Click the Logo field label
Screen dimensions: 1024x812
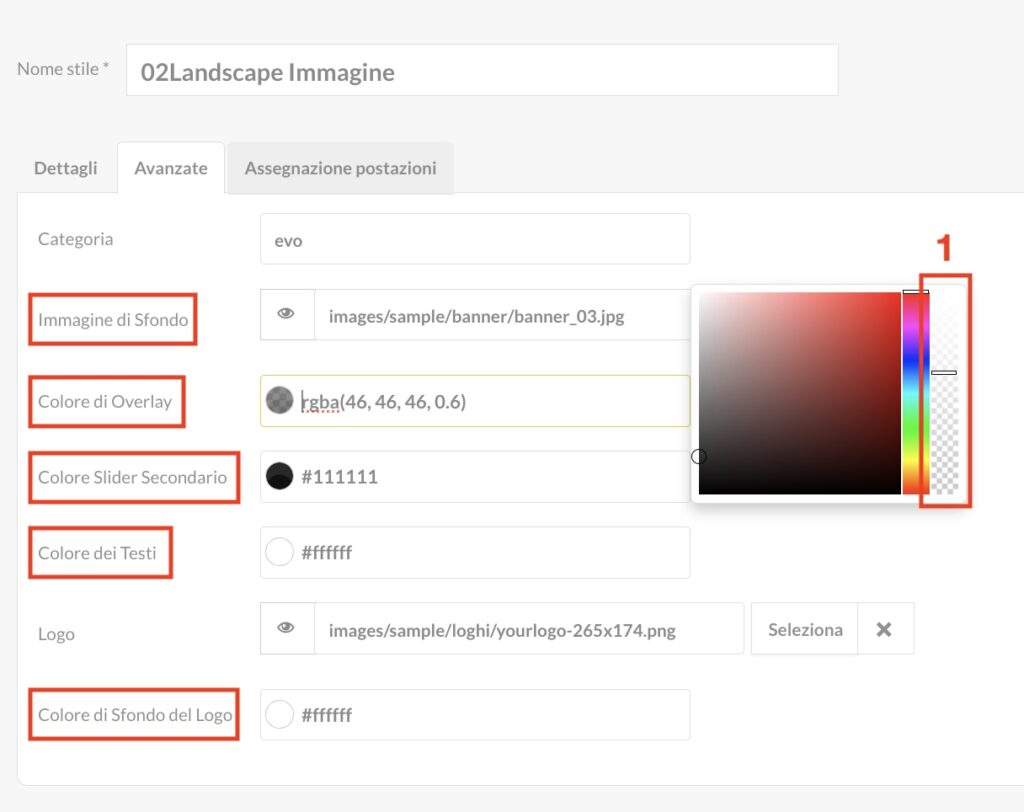click(56, 634)
